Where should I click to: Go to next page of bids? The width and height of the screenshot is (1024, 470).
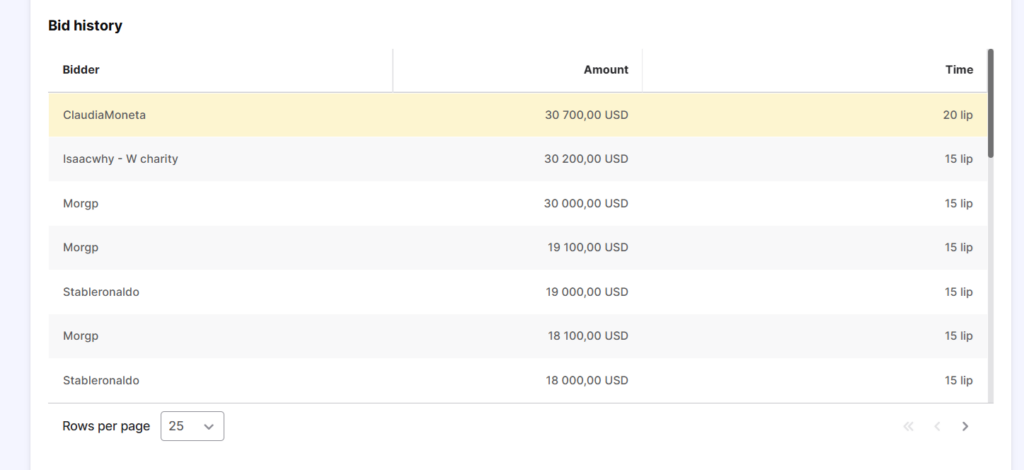pyautogui.click(x=965, y=426)
